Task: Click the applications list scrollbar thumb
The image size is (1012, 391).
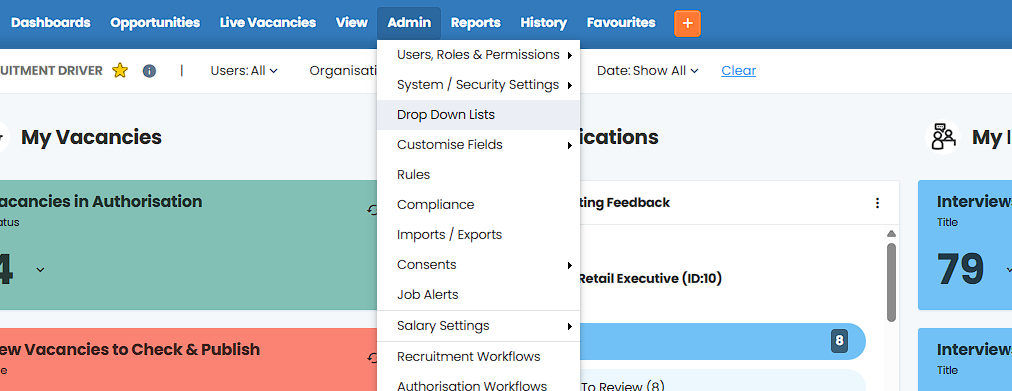Action: tap(891, 282)
